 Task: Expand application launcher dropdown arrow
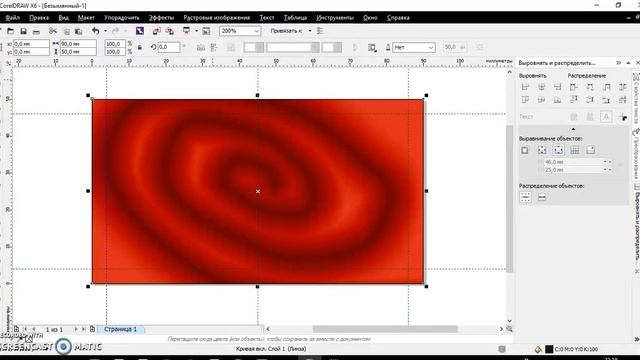coord(196,31)
